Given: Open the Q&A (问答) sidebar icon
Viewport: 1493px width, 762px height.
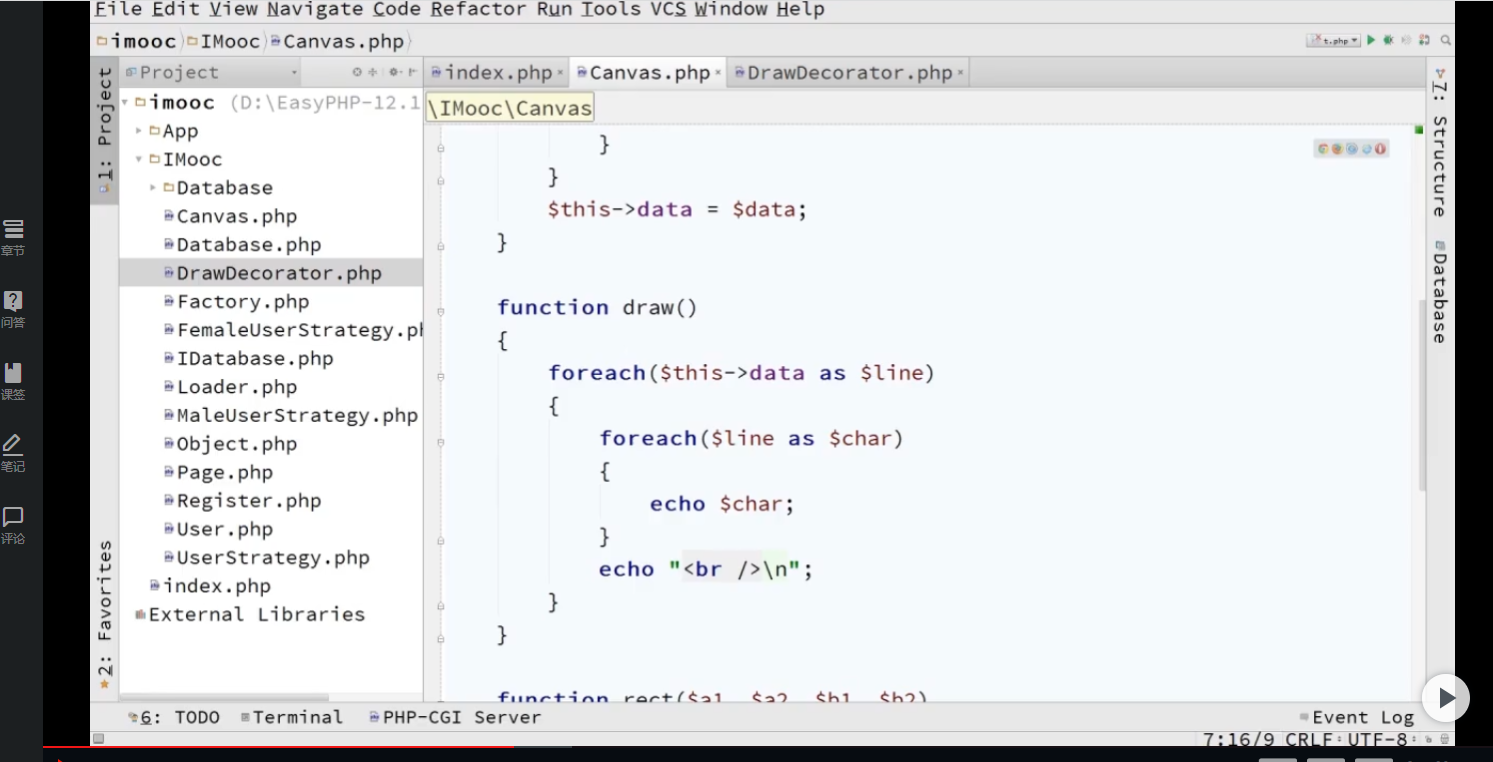Looking at the screenshot, I should (14, 309).
